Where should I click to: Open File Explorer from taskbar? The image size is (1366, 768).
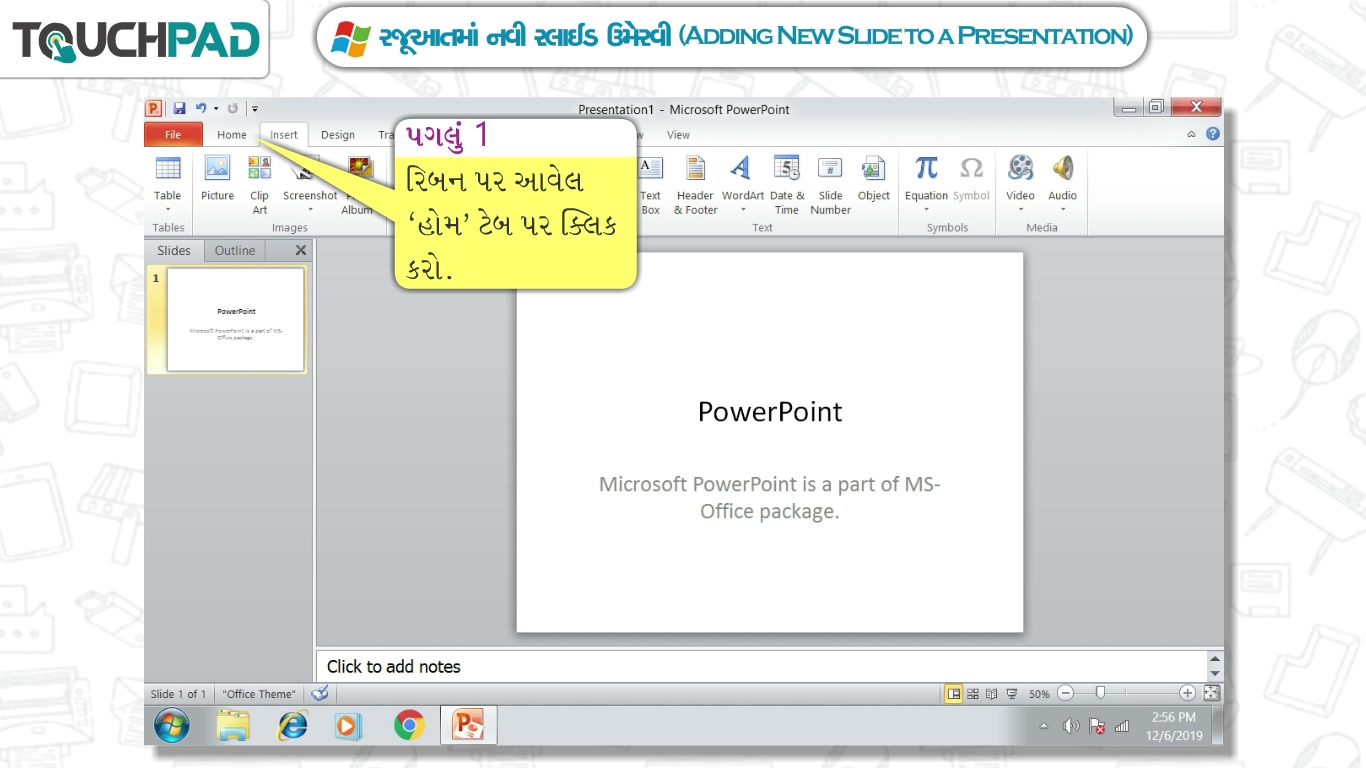pos(234,725)
